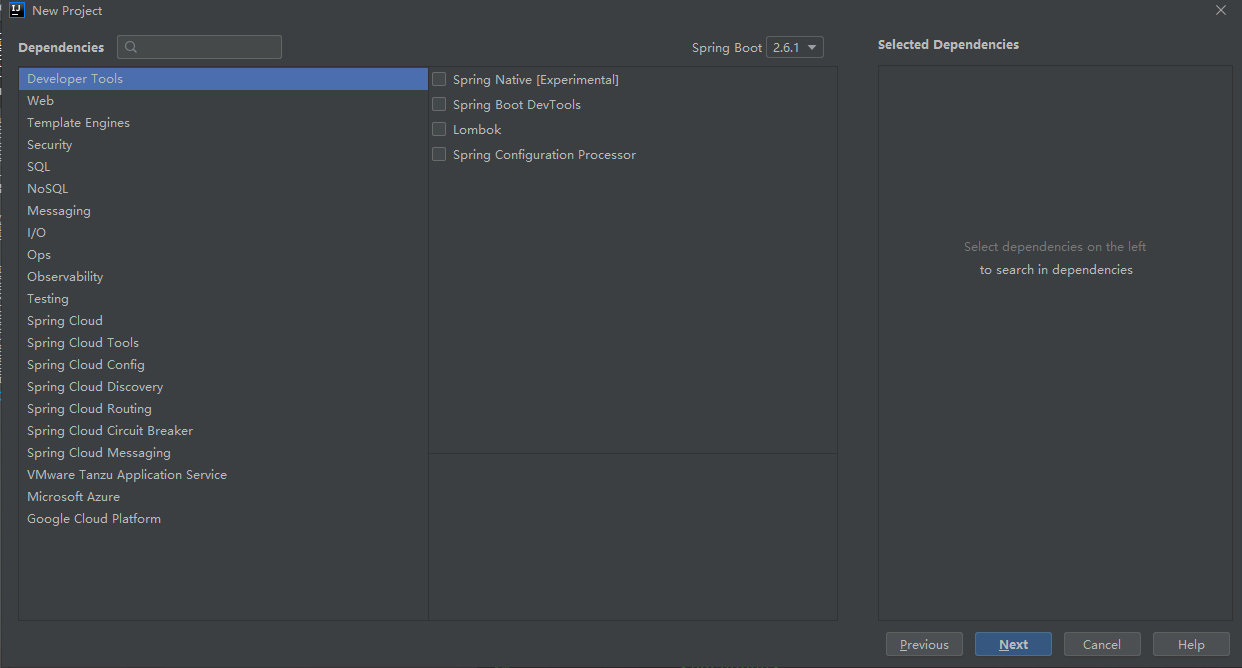
Task: Select the Testing category
Action: 47,298
